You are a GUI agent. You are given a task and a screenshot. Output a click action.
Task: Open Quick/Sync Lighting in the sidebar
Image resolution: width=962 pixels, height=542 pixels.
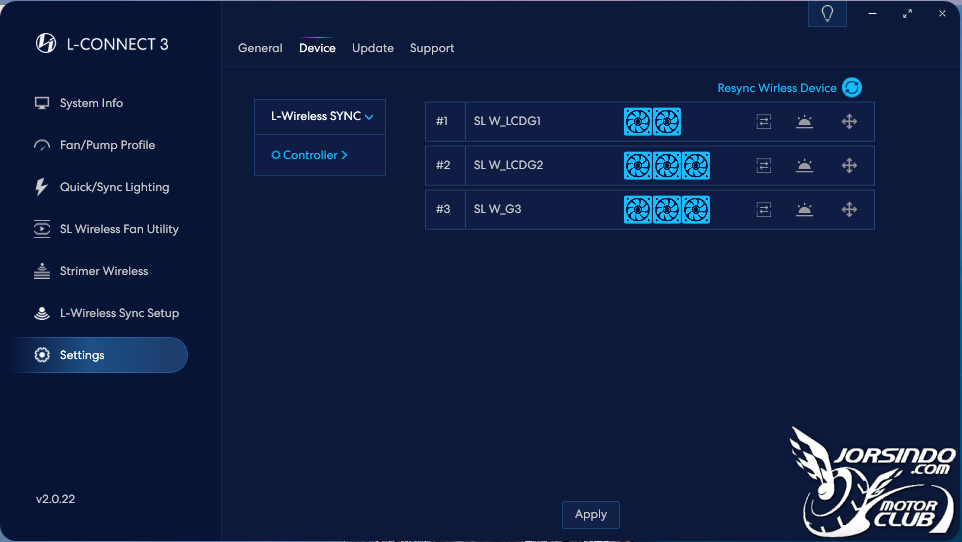(114, 187)
